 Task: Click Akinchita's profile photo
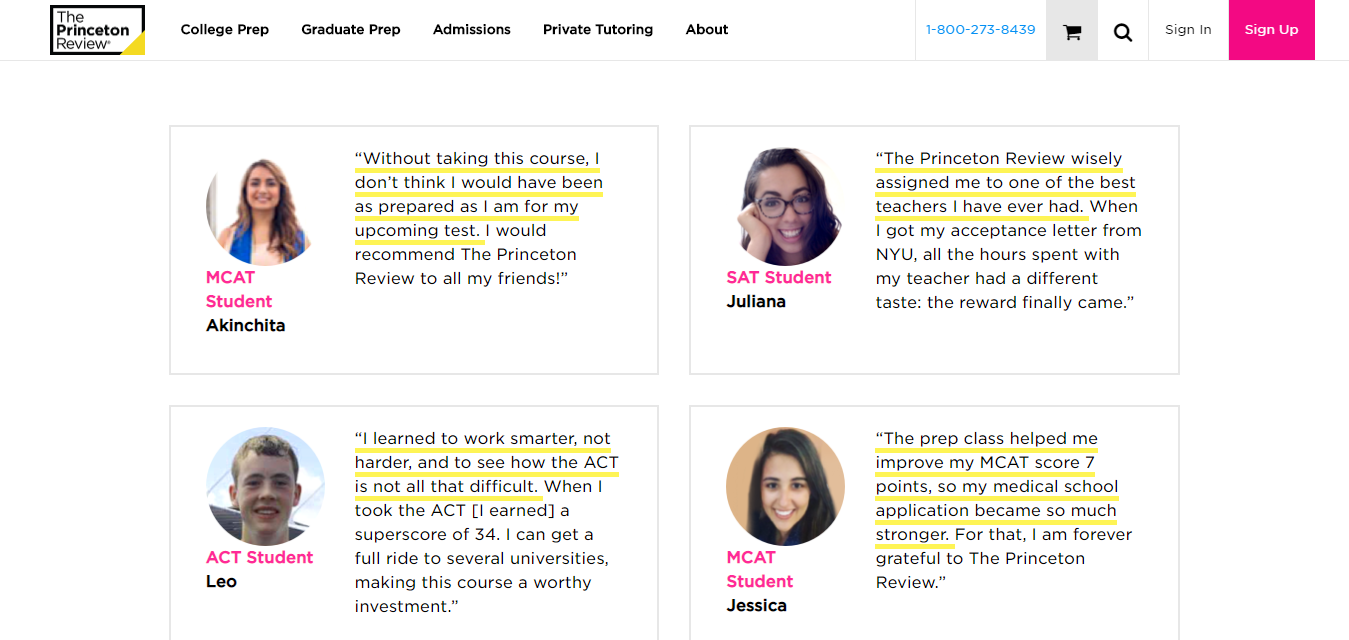[264, 208]
